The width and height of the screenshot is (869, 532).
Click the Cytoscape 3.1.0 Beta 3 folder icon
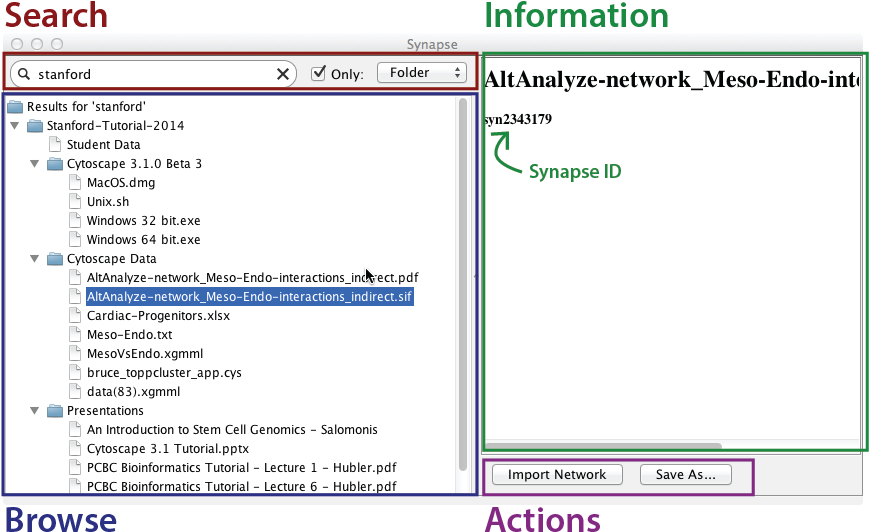click(55, 164)
